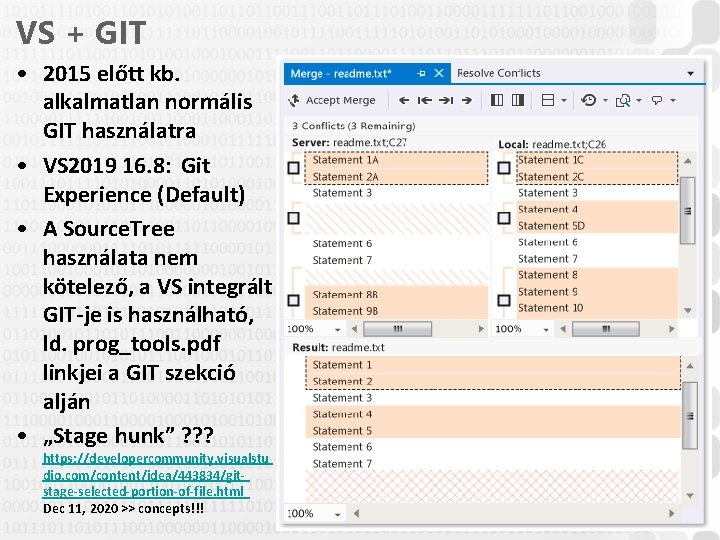Open Local pane 100% zoom dropdown
This screenshot has width=720, height=540.
(546, 330)
